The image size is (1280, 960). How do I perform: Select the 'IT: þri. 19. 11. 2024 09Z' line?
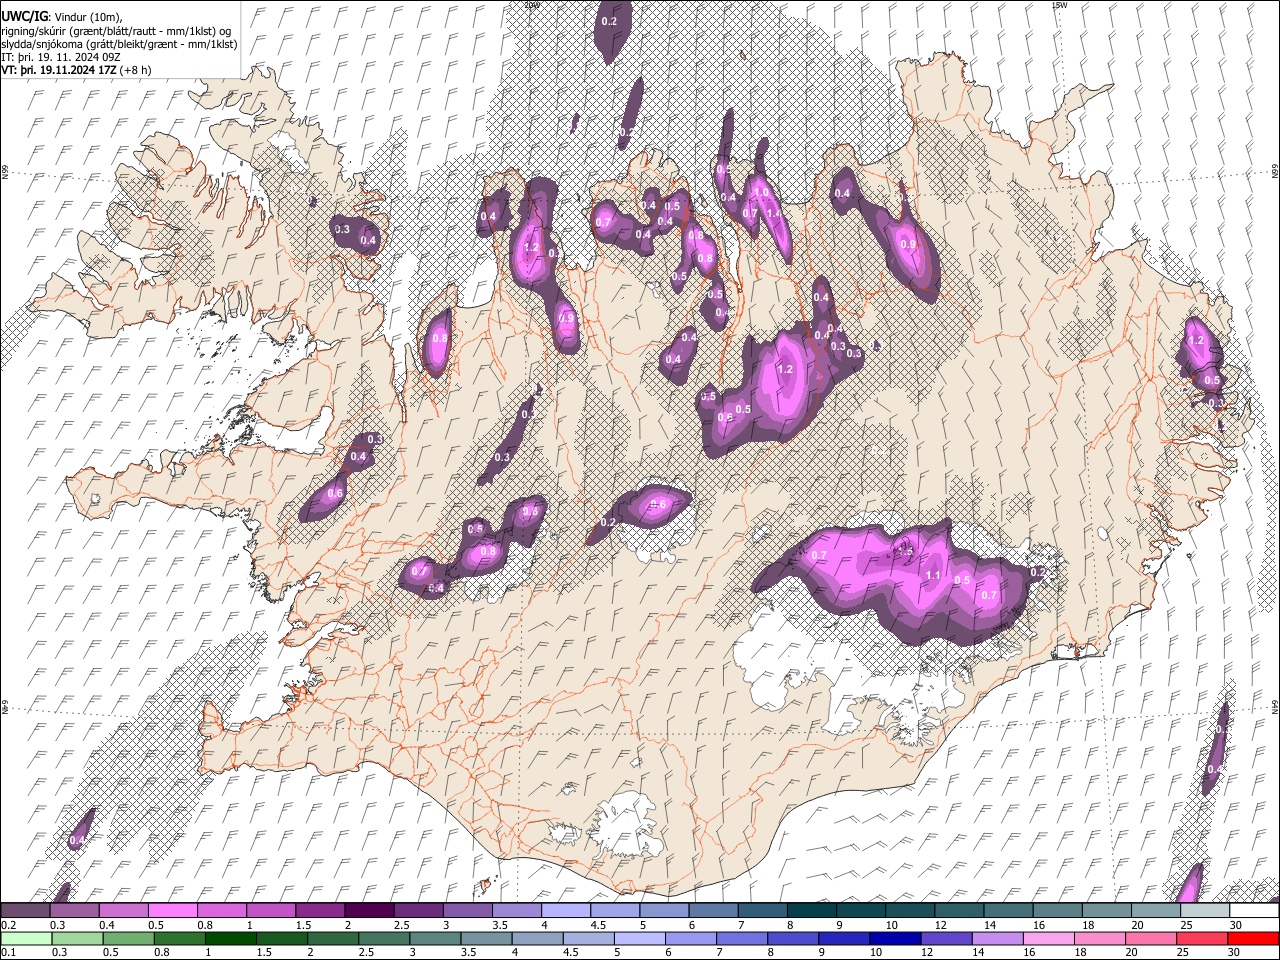click(61, 57)
